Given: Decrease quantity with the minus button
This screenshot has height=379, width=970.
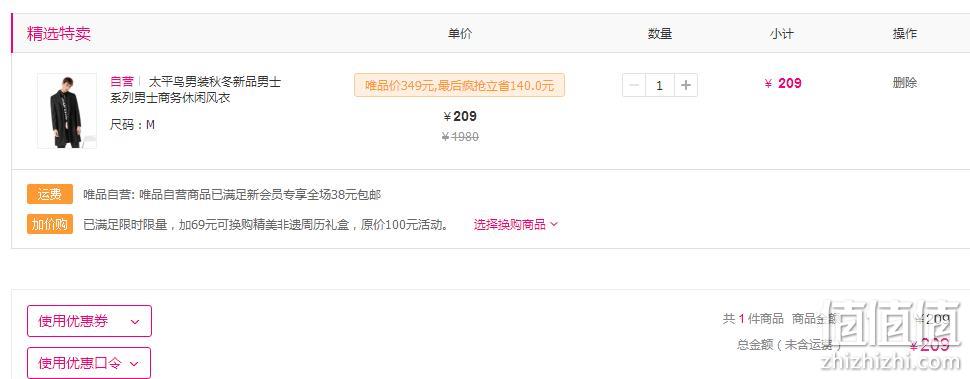Looking at the screenshot, I should tap(634, 85).
